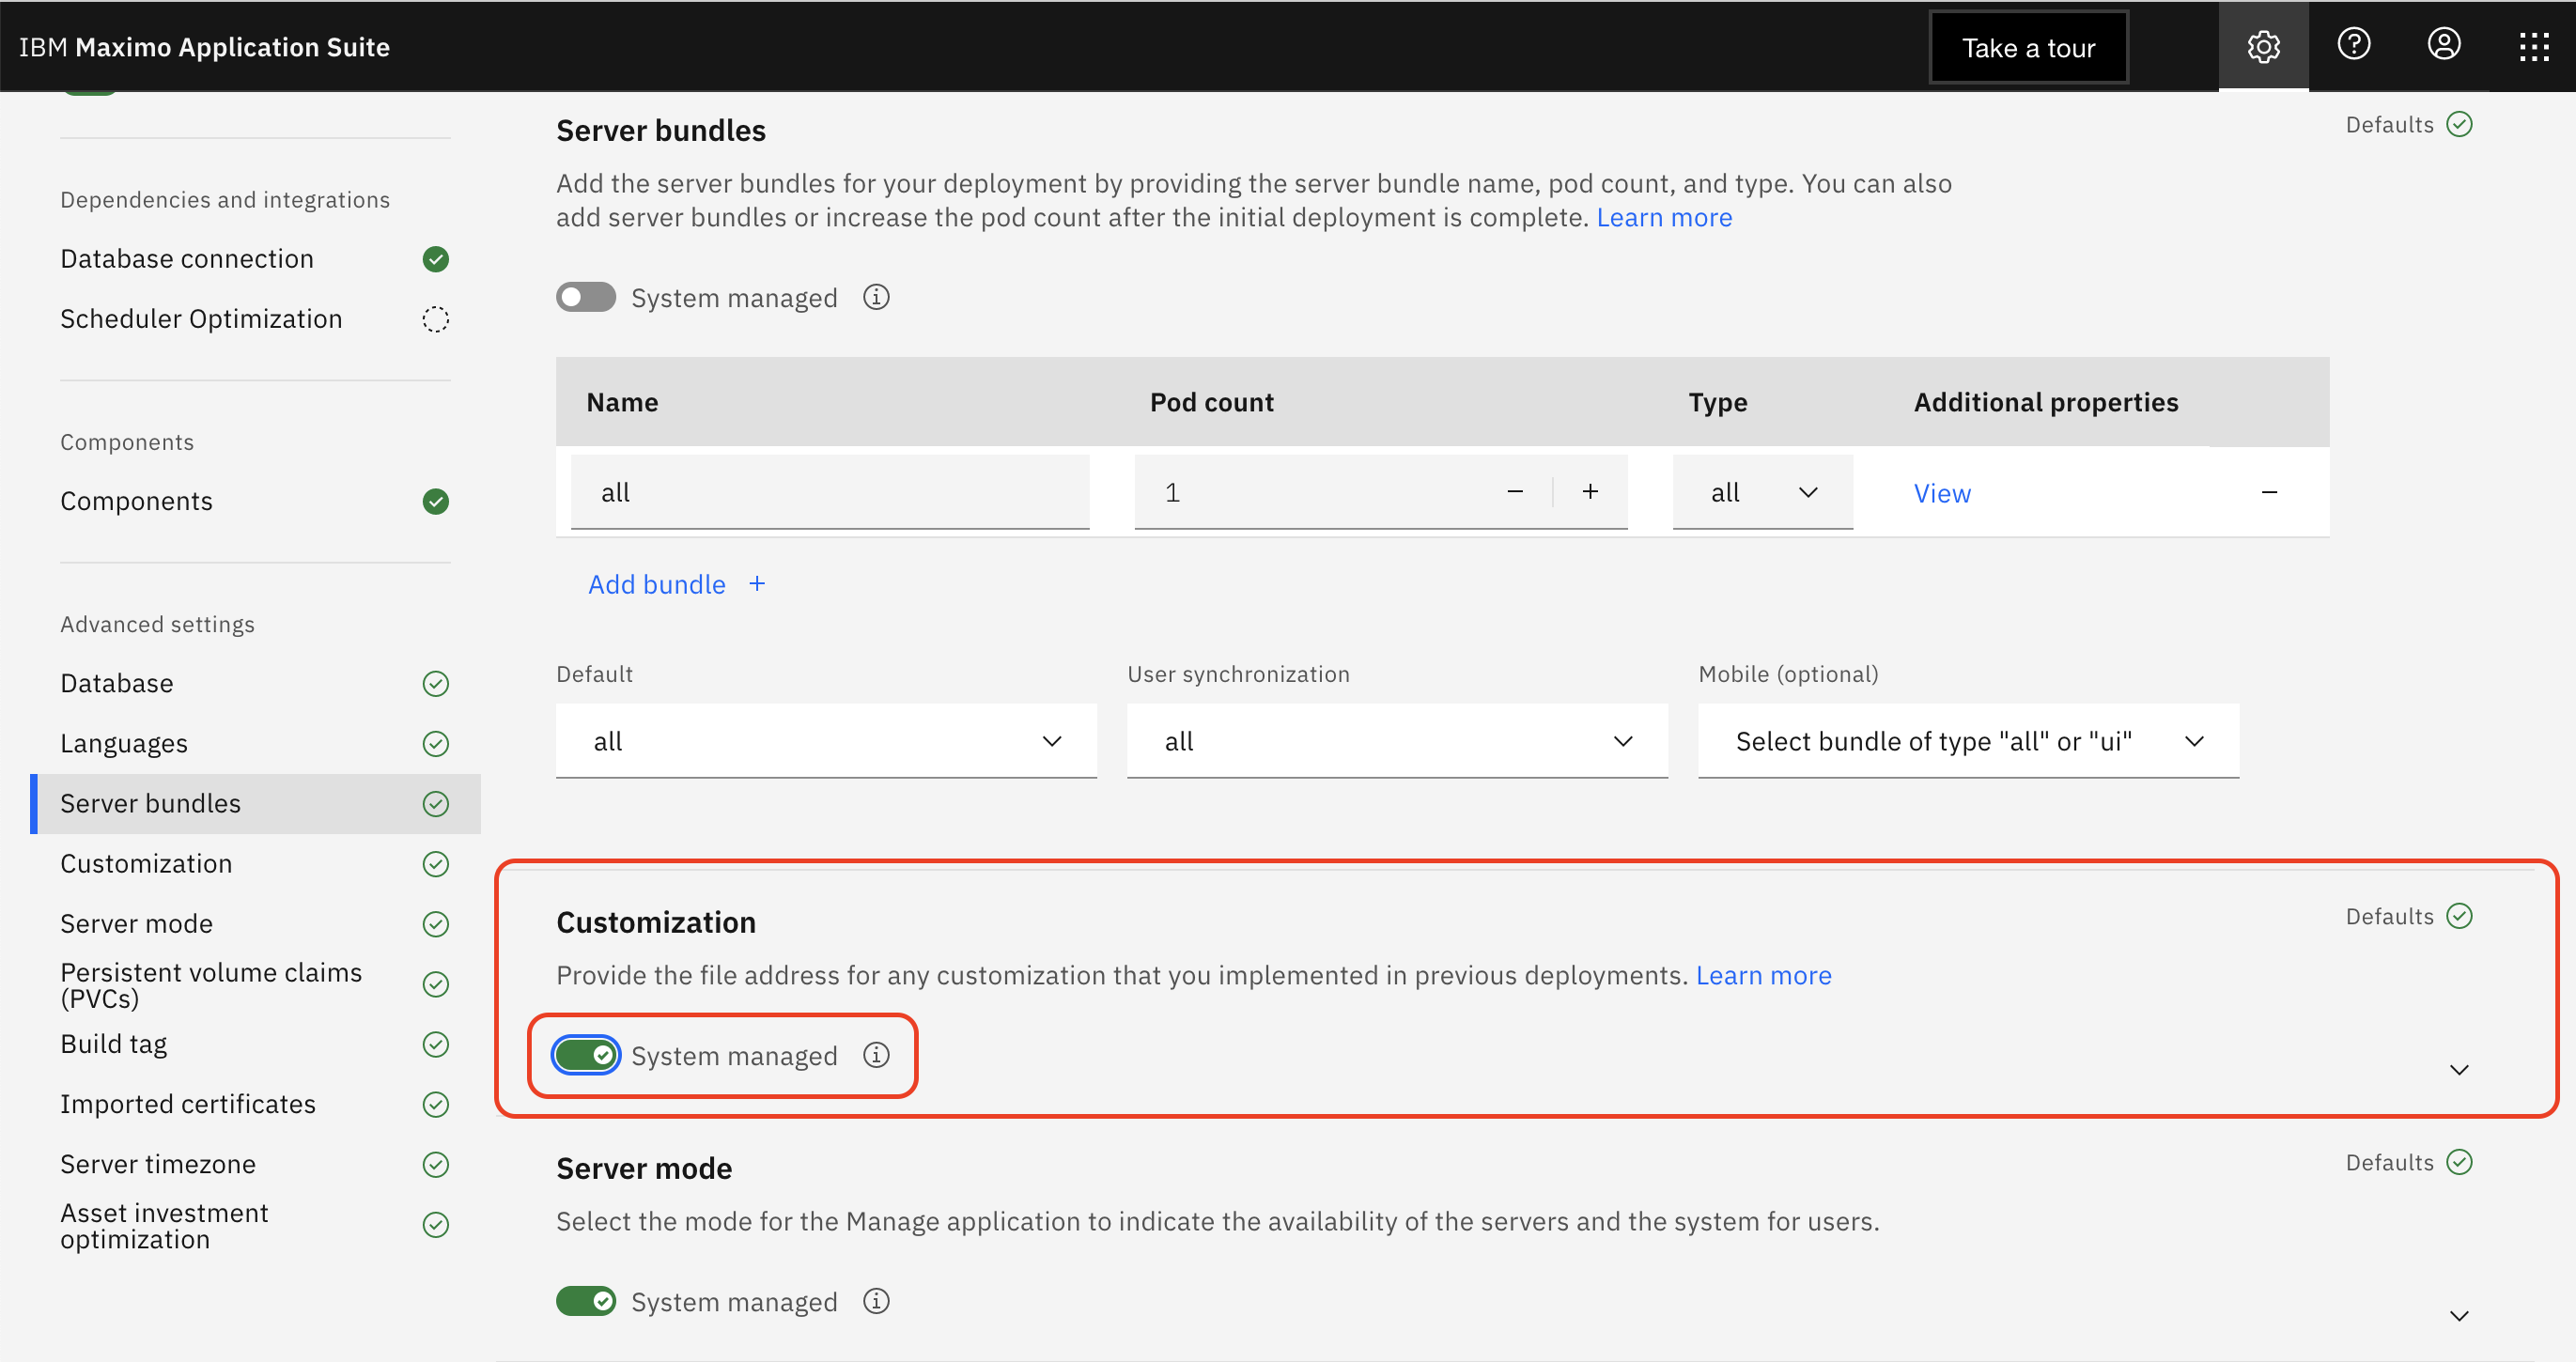
Task: Open the bundle Type dropdown
Action: tap(1762, 492)
